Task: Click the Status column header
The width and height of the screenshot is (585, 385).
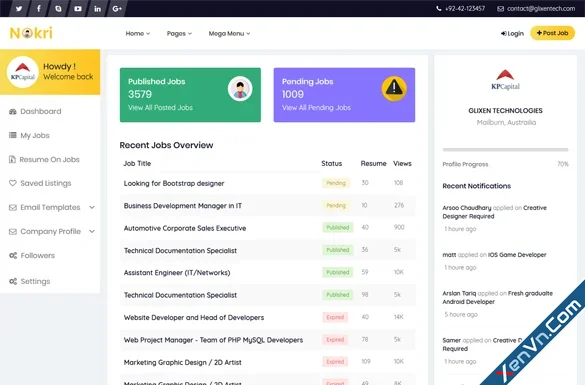Action: click(x=331, y=163)
